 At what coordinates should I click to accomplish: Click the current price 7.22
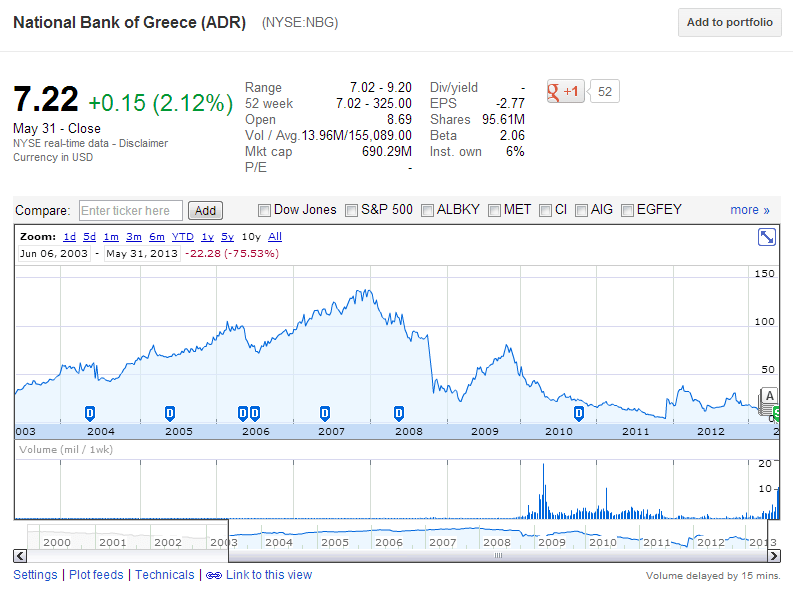click(46, 99)
